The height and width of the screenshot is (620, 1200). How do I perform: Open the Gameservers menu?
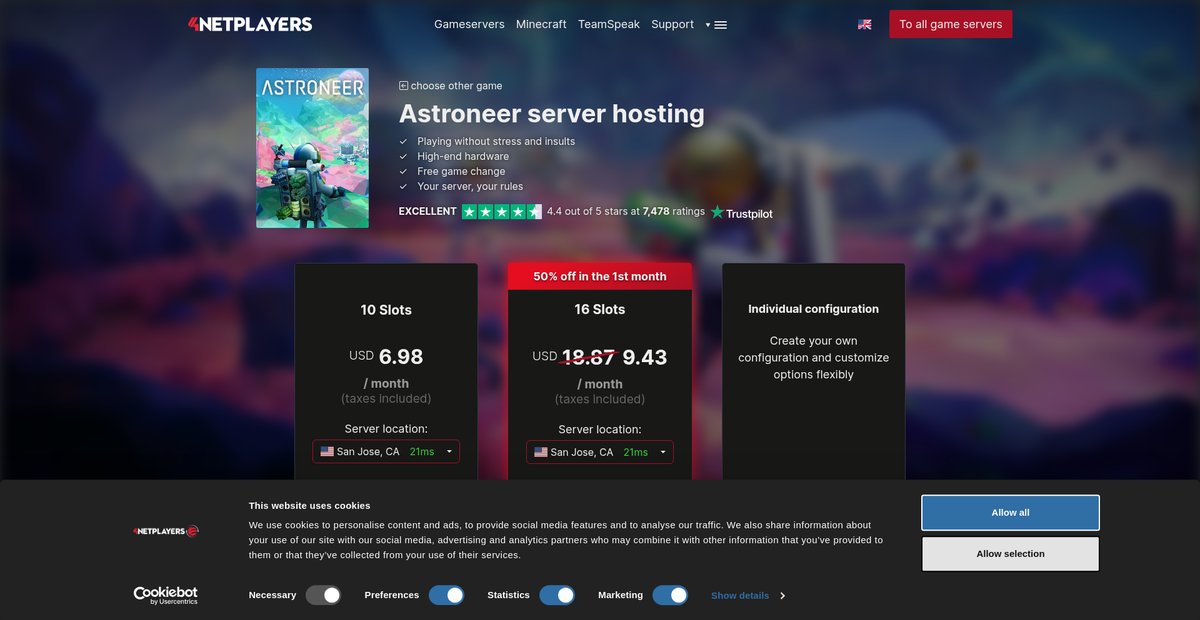point(469,24)
